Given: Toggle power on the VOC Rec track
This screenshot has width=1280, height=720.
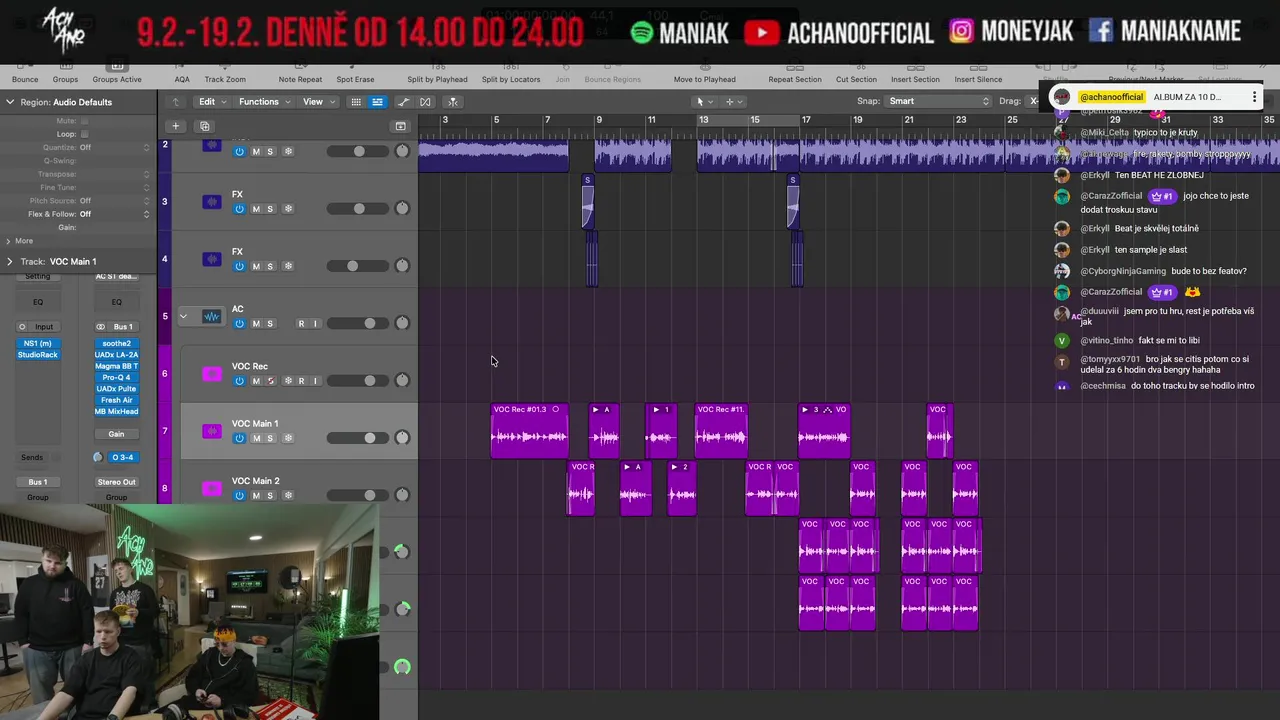Looking at the screenshot, I should 239,381.
